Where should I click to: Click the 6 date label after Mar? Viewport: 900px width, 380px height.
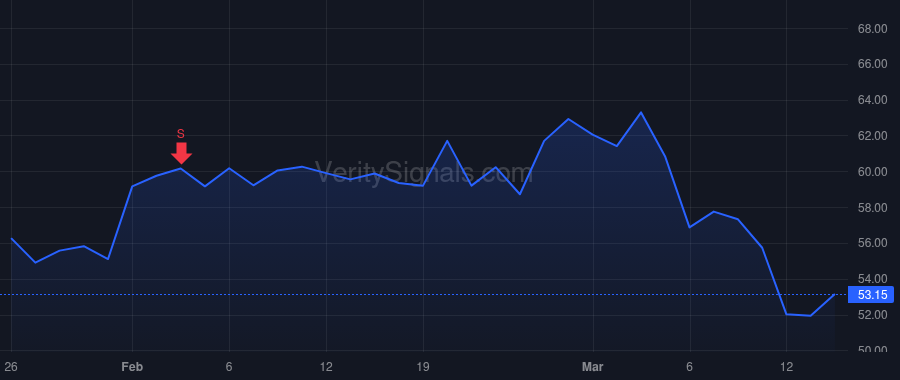coord(689,367)
